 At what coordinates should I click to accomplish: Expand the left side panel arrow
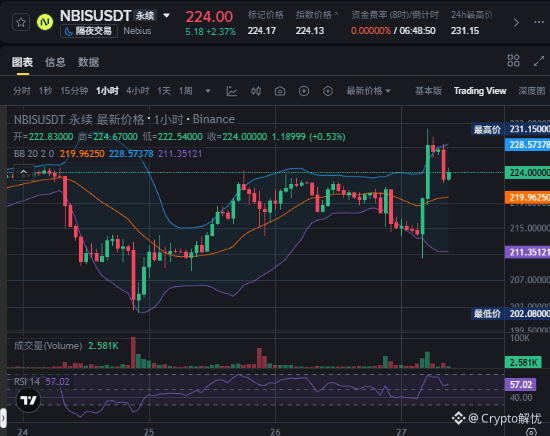click(3, 418)
